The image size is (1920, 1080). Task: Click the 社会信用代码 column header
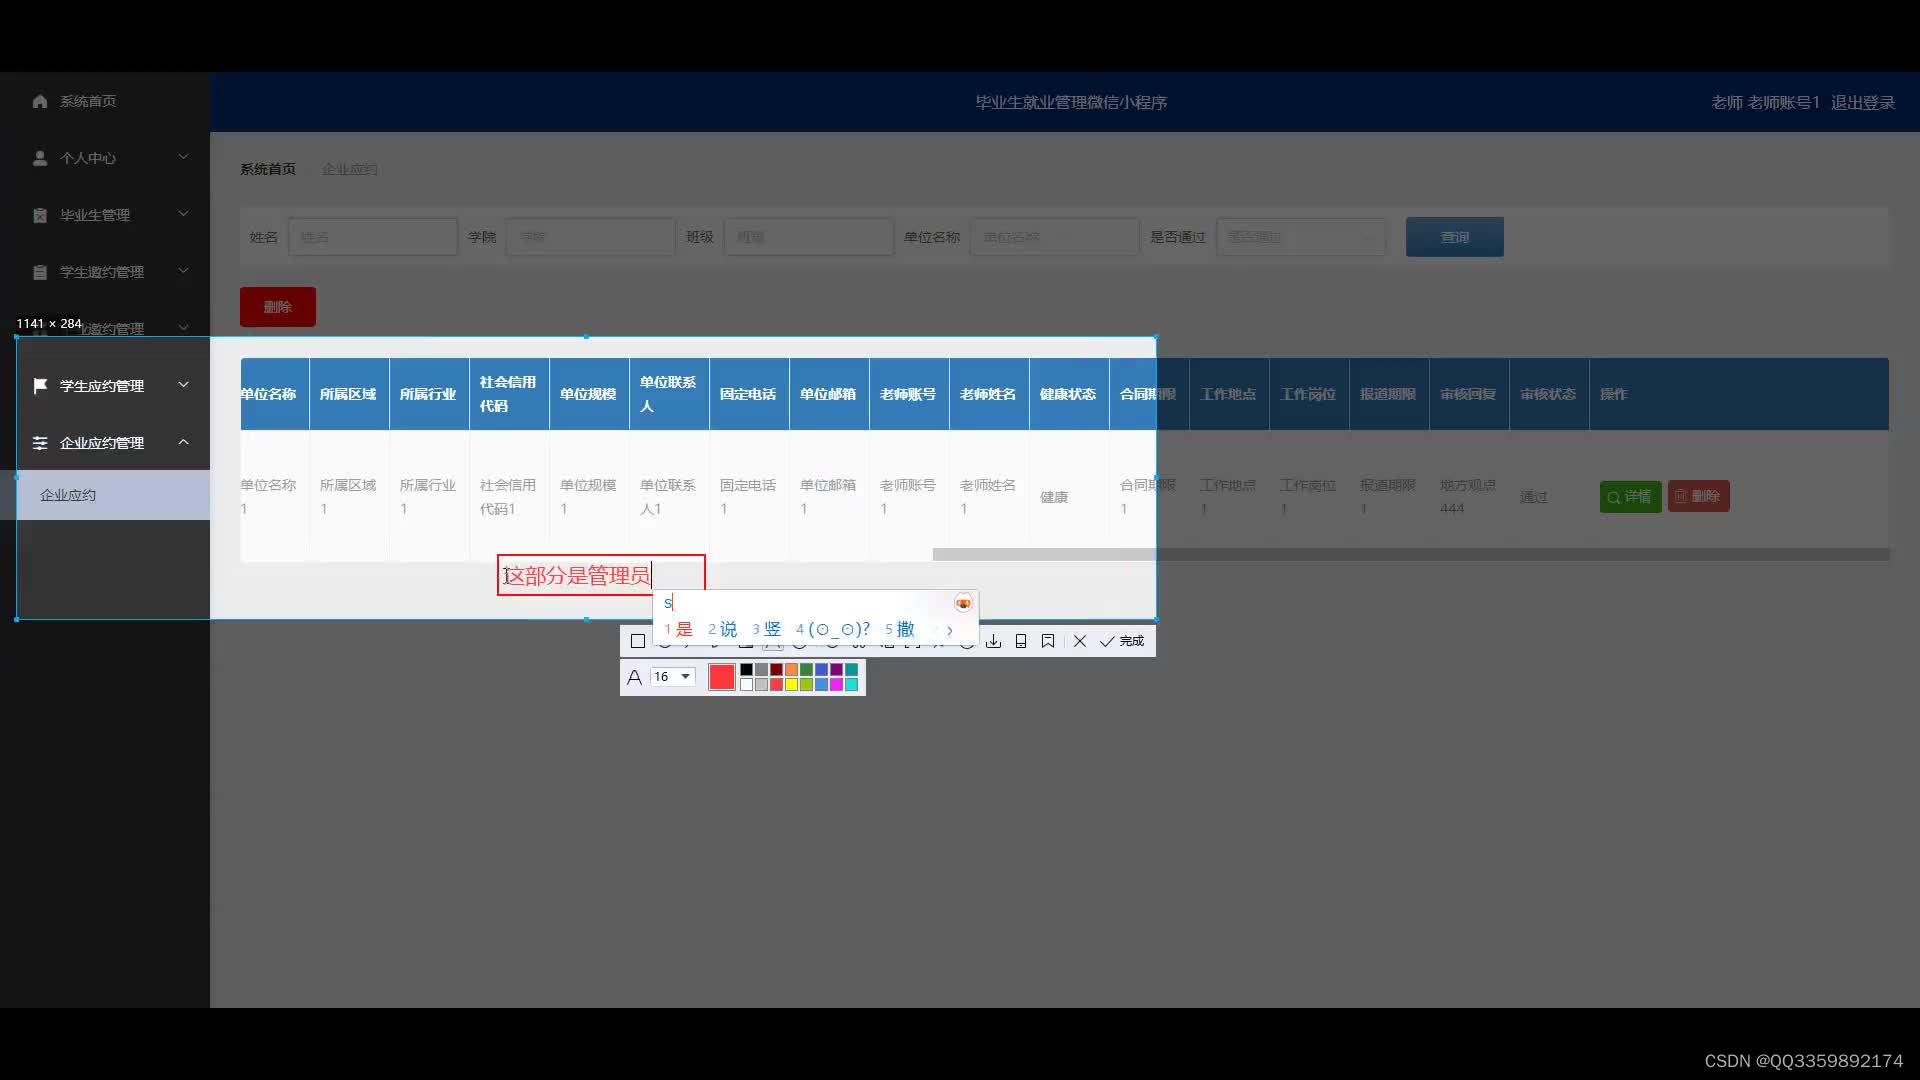click(508, 394)
